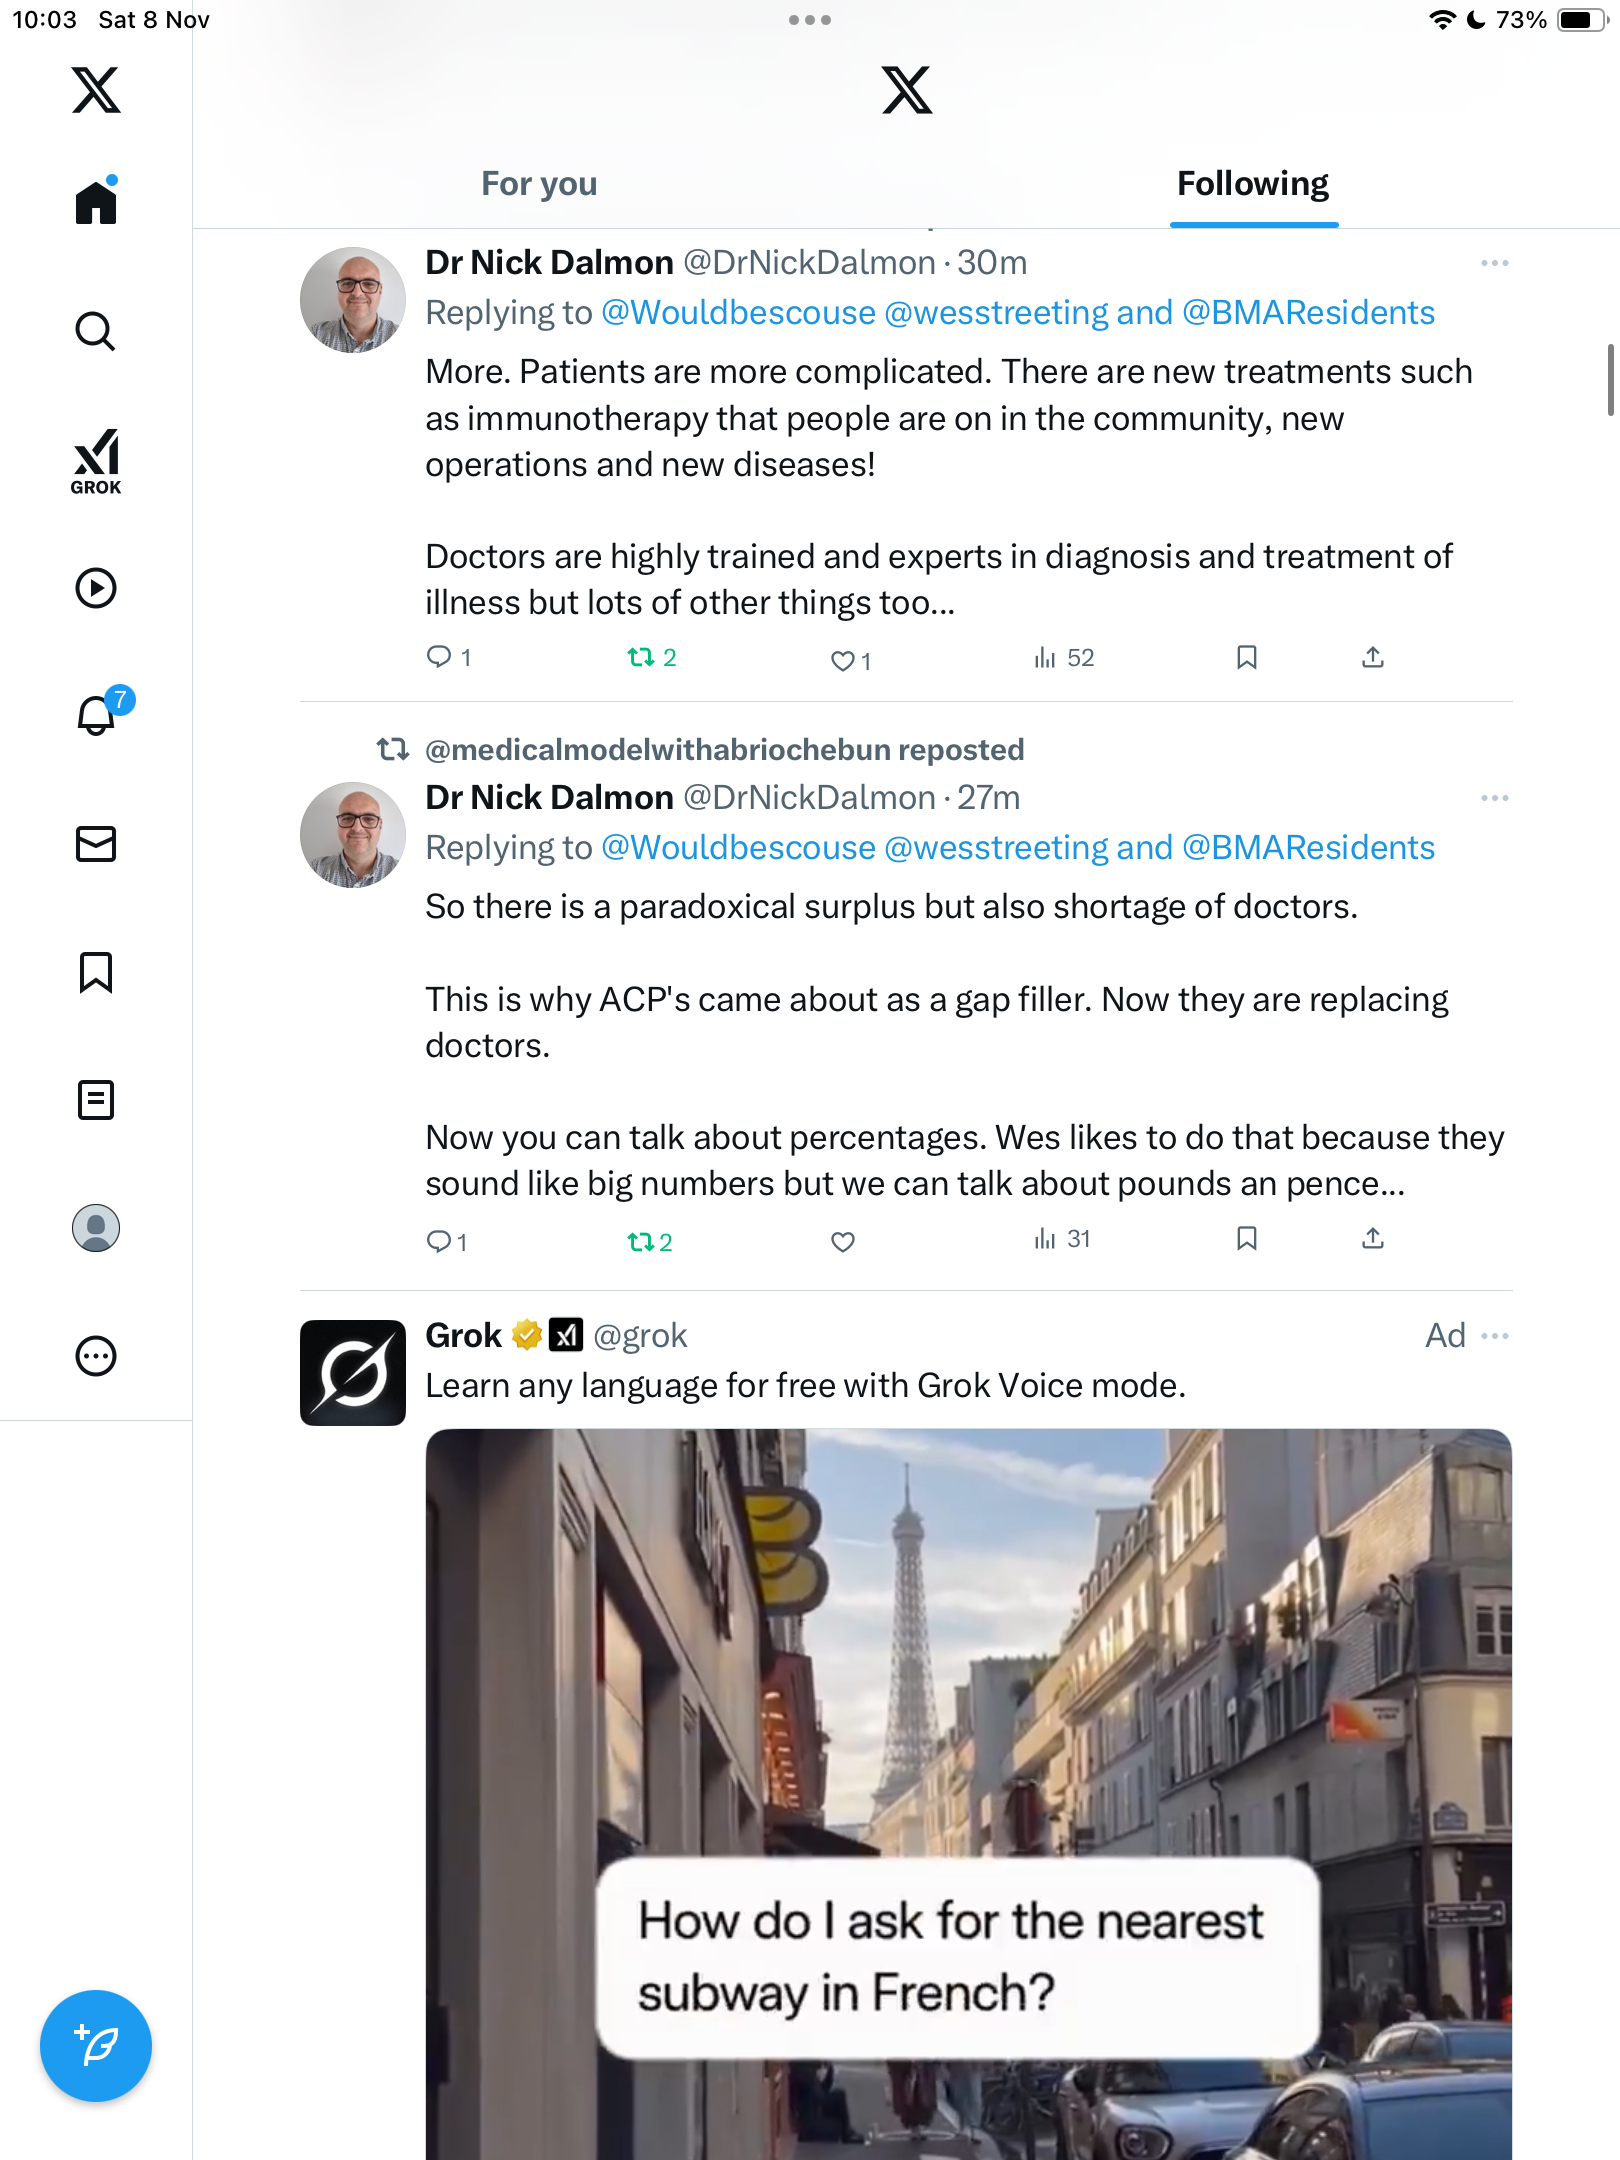
Task: Select the Following tab
Action: click(1252, 184)
